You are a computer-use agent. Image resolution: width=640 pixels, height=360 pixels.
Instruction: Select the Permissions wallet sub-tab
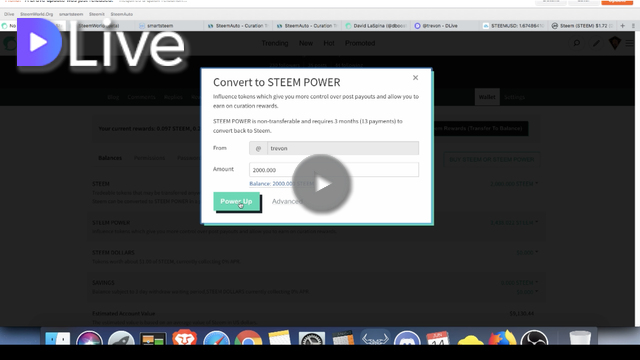149,158
